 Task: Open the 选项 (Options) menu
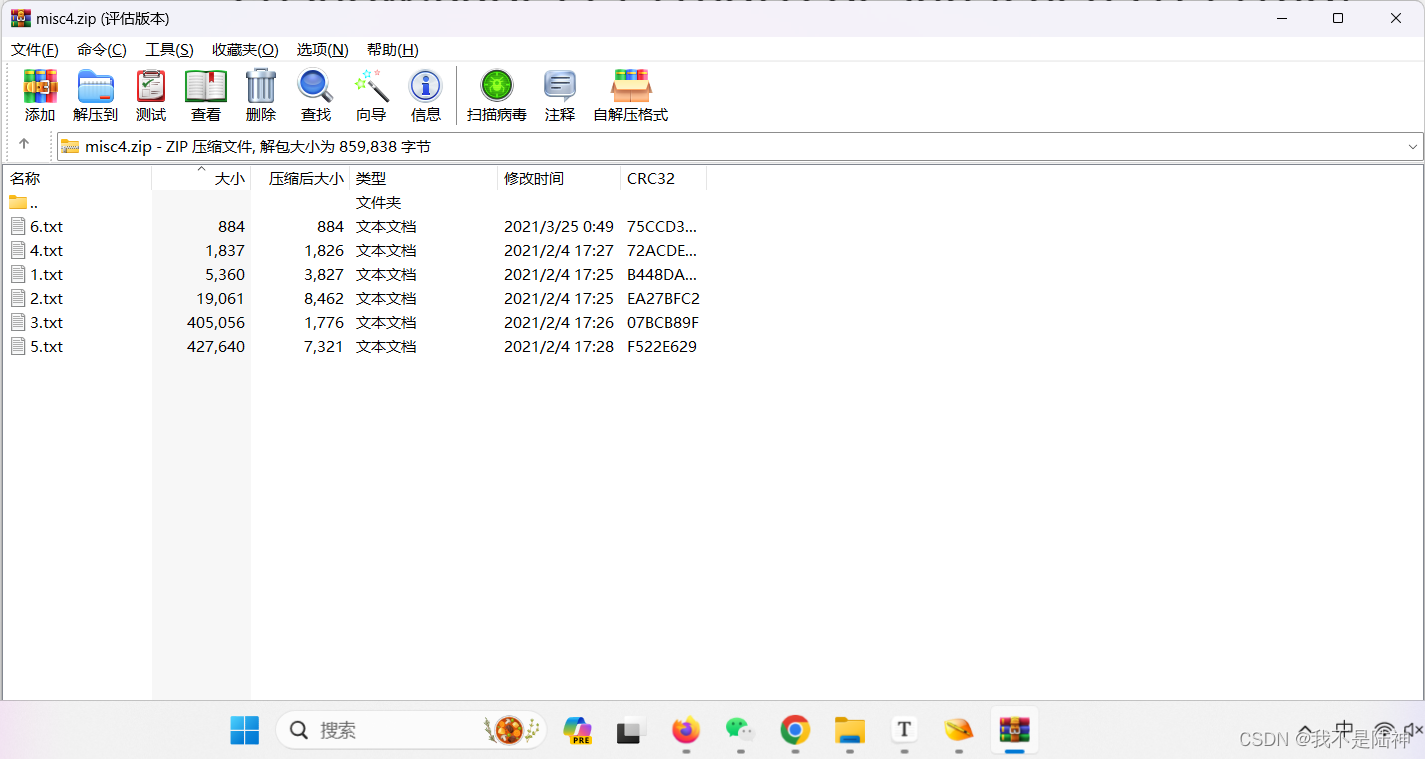point(322,49)
